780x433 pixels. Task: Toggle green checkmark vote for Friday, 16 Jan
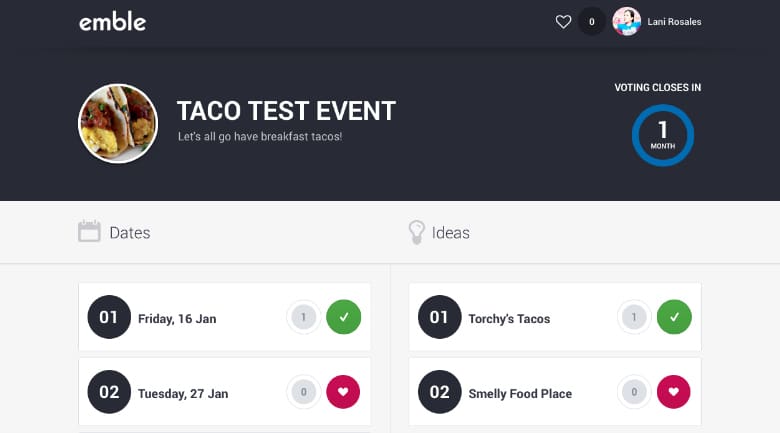click(343, 318)
